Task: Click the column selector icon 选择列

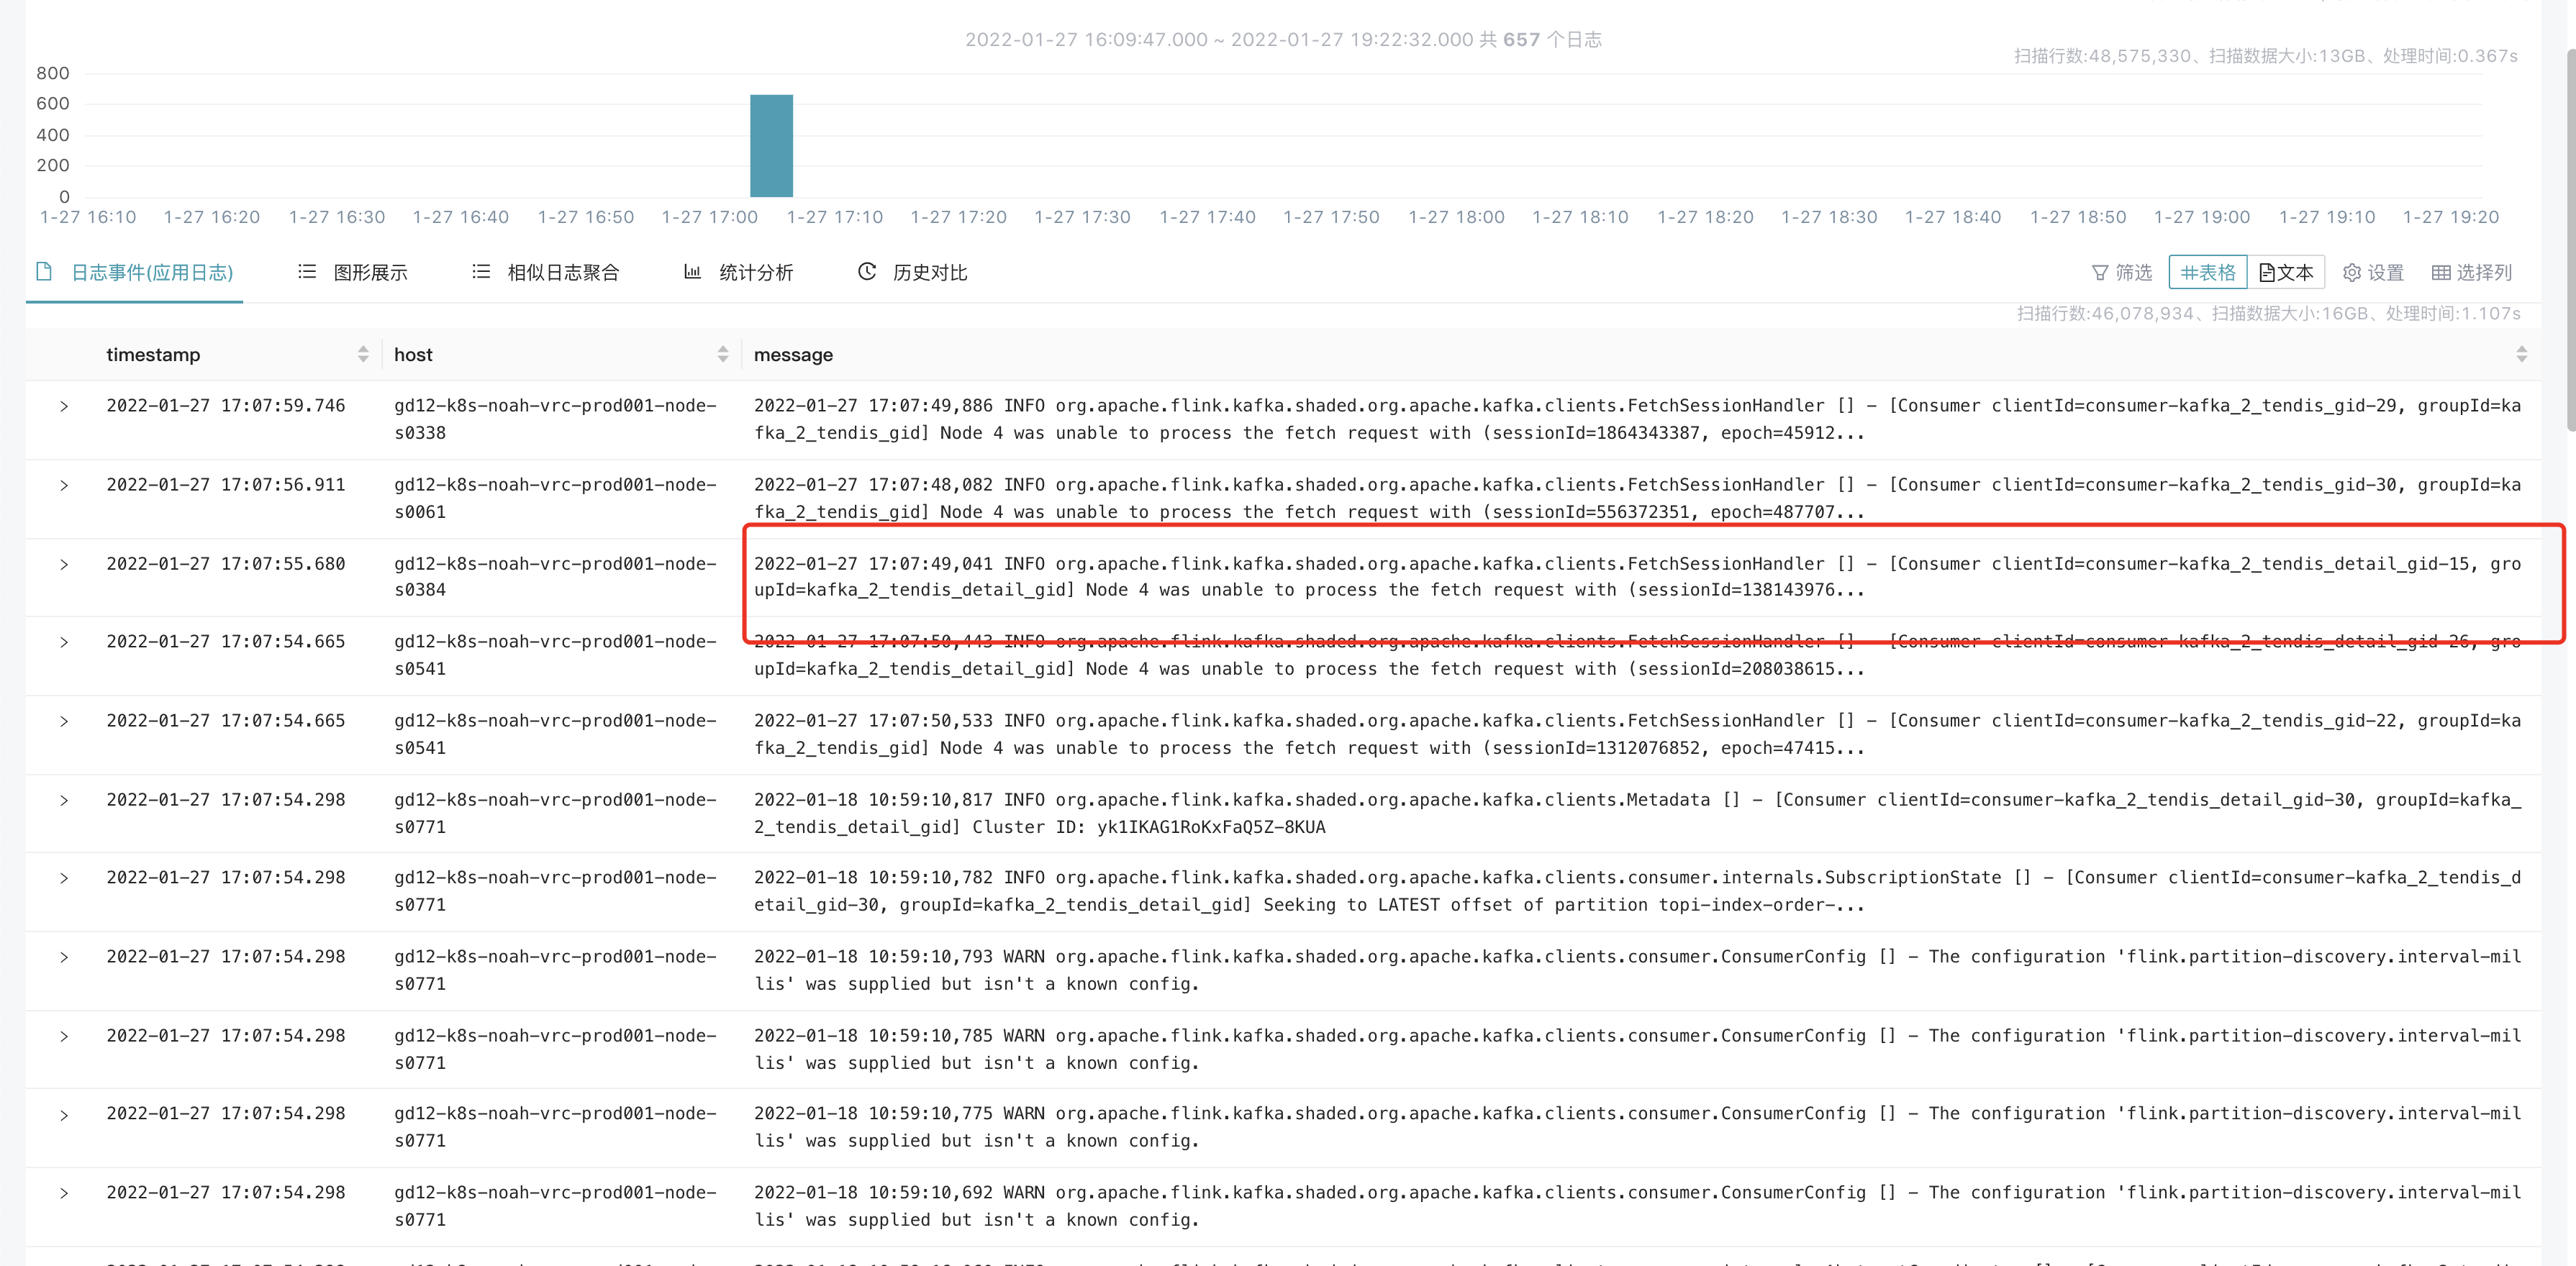Action: (x=2440, y=272)
